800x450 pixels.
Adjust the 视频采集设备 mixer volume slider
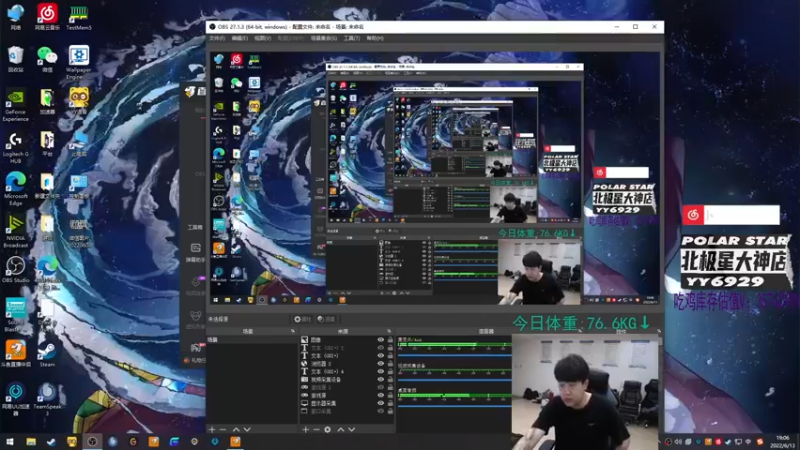(x=454, y=381)
